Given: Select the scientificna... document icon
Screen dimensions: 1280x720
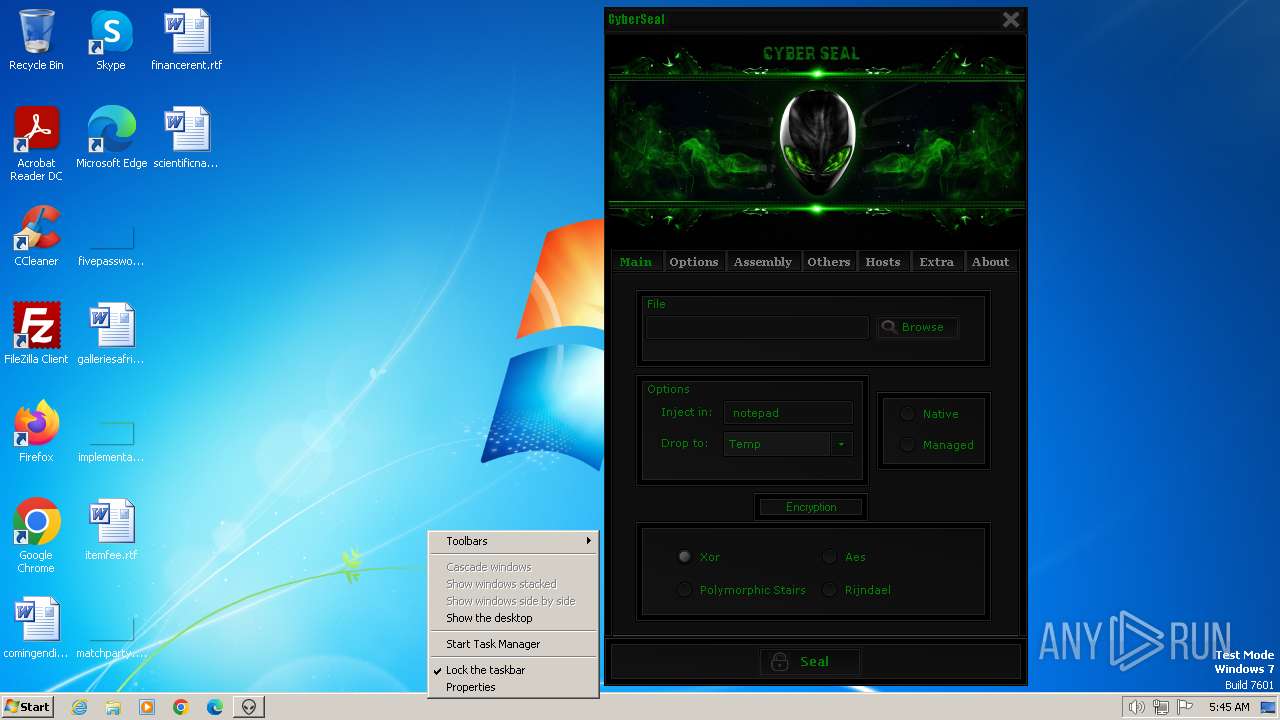Looking at the screenshot, I should [x=186, y=138].
